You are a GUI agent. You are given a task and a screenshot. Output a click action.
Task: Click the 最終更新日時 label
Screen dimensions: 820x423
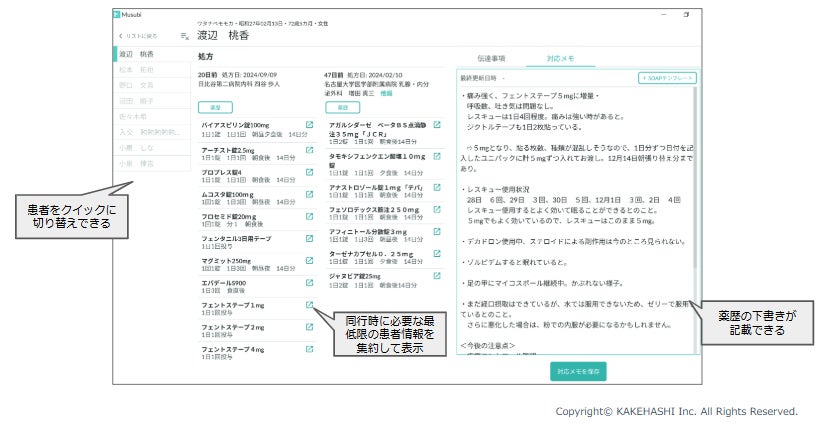point(478,78)
